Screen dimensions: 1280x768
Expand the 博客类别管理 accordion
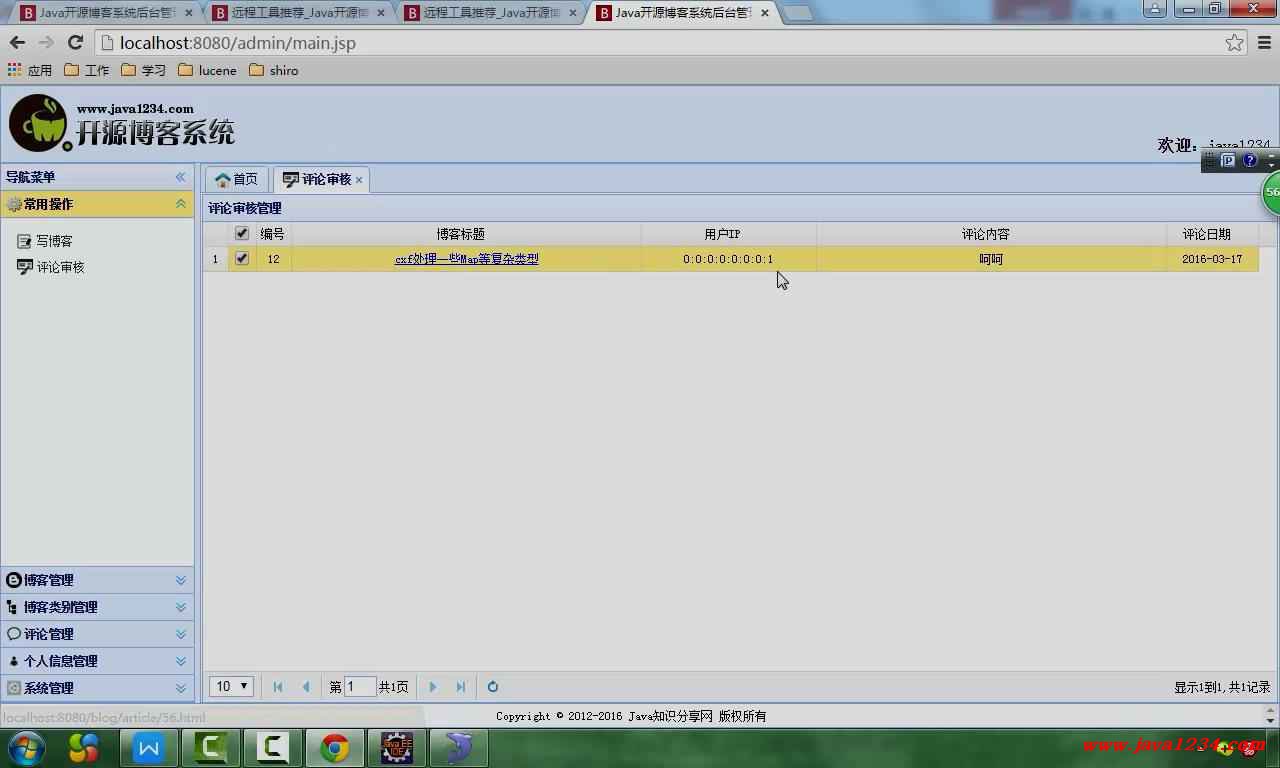97,607
